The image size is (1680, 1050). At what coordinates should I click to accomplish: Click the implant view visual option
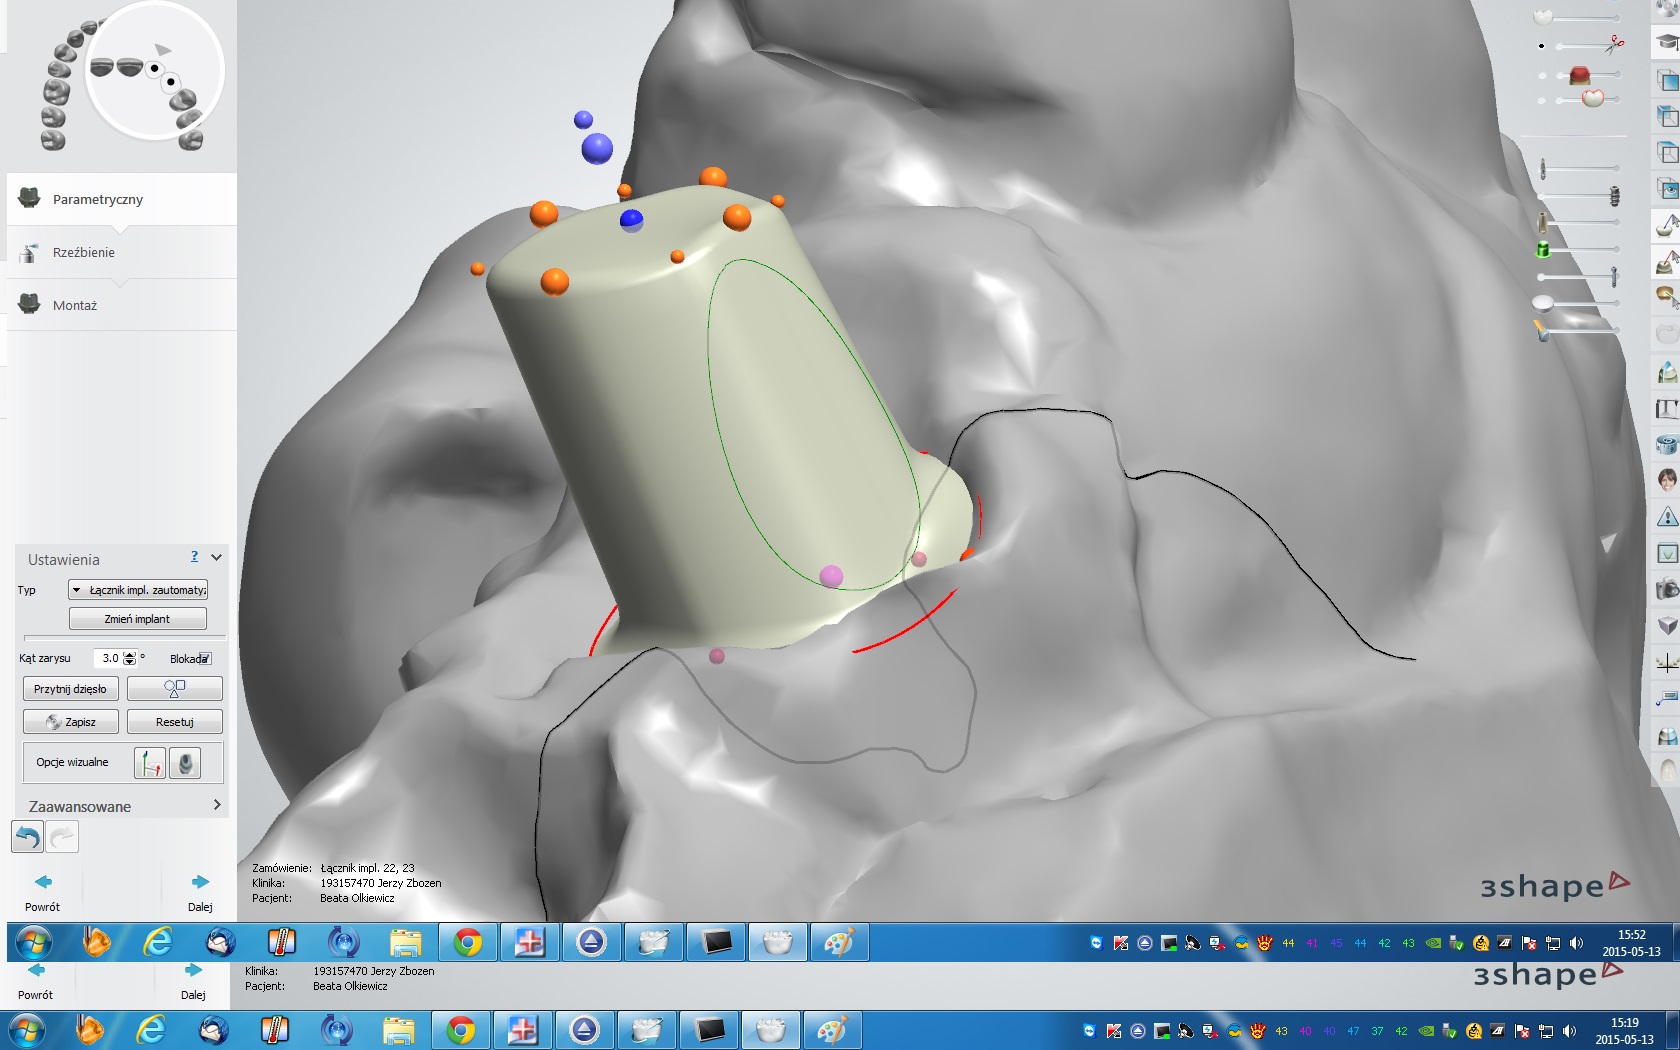point(184,763)
